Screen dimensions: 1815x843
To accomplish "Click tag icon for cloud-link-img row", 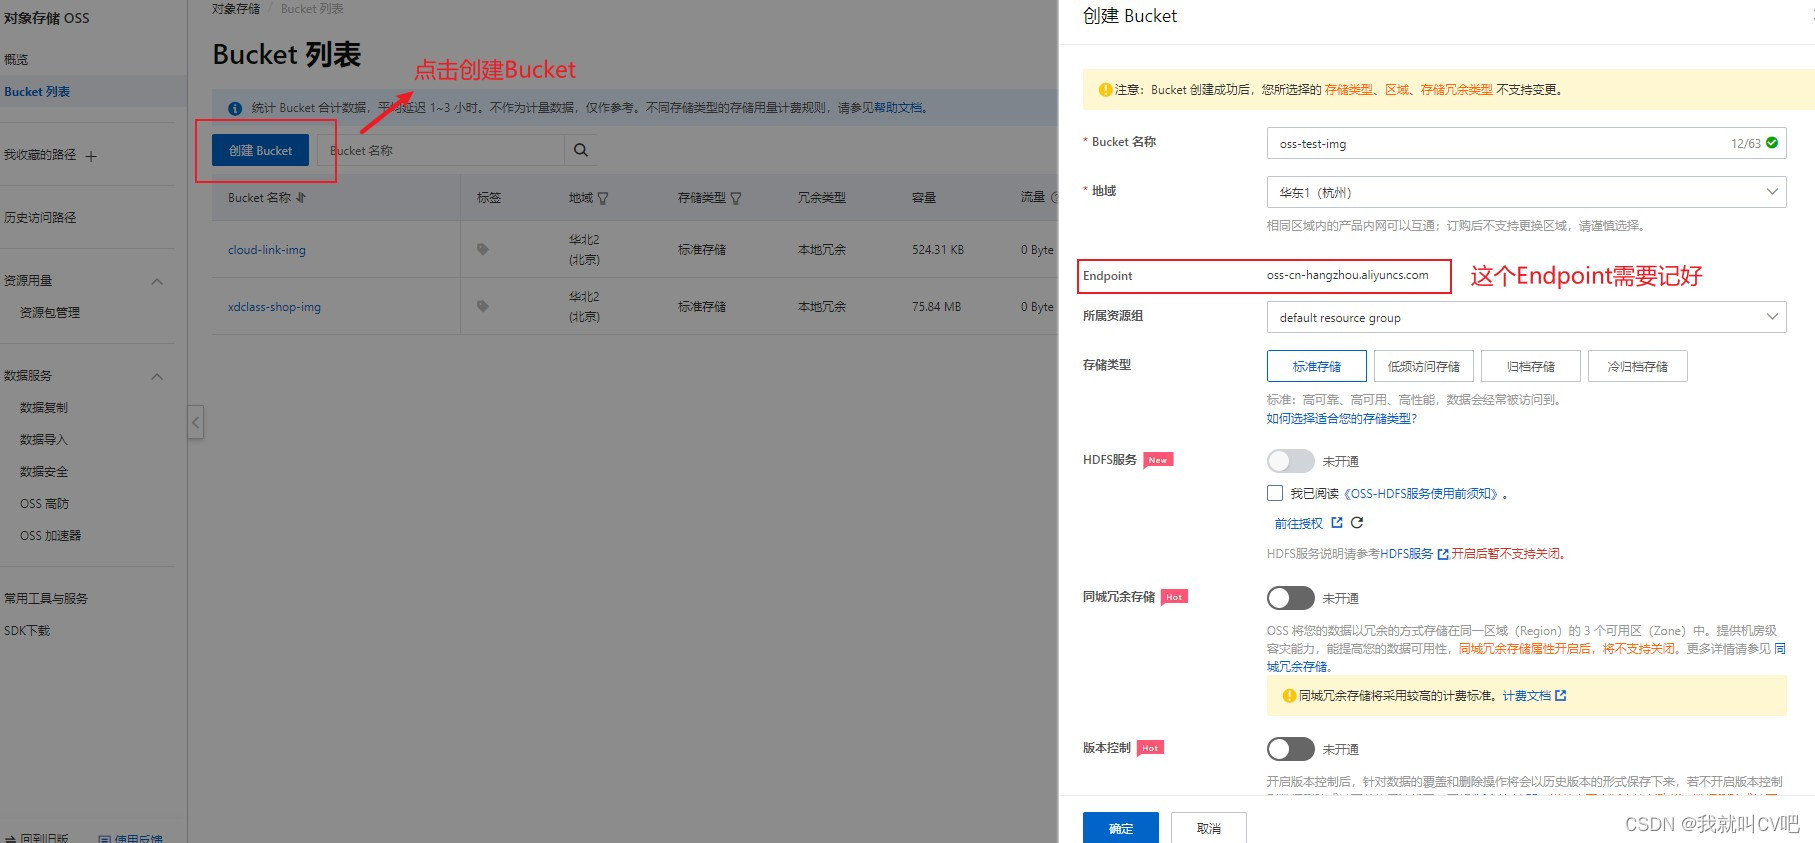I will [x=483, y=249].
